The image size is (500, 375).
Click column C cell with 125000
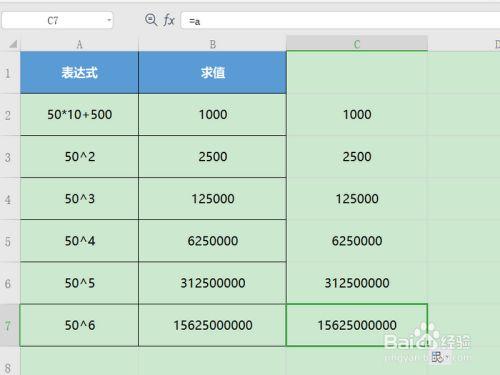(x=357, y=199)
